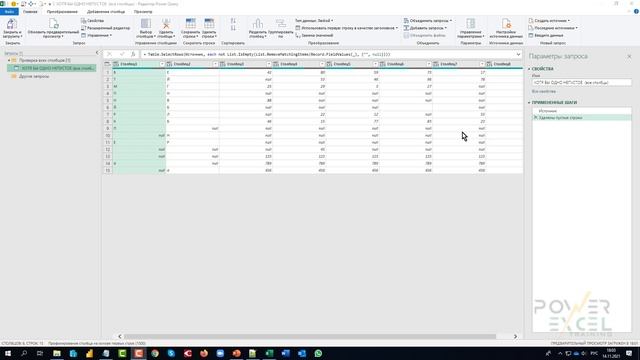640x360 pixels.
Task: Click the Group By (Группировать по) icon
Action: coord(281,24)
